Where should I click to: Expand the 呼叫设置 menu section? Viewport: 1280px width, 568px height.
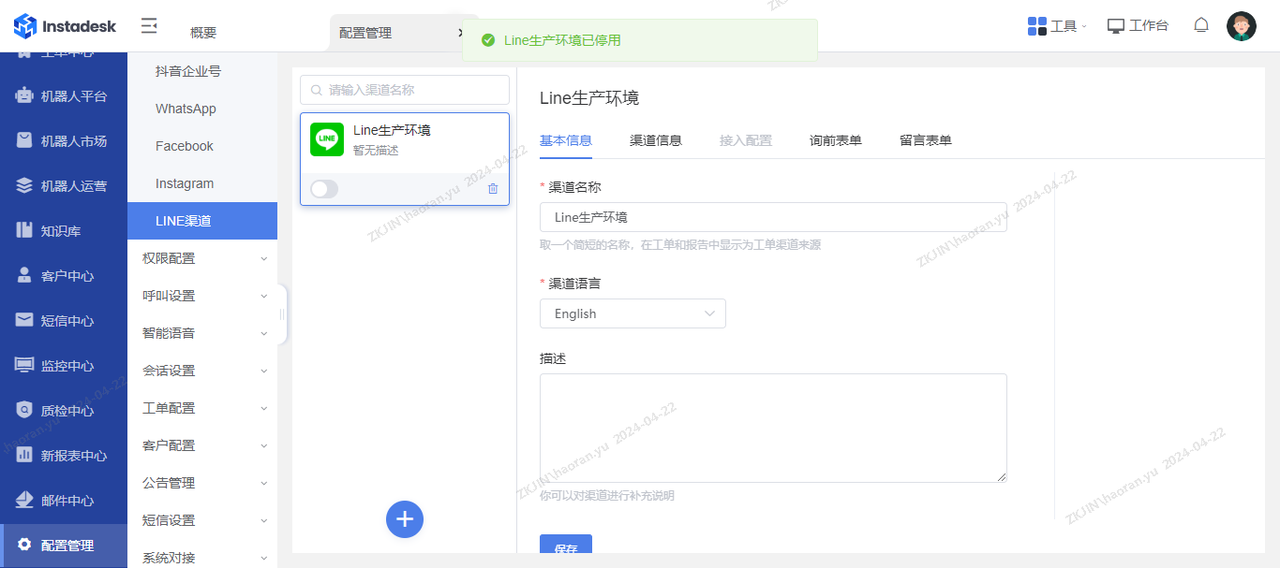(x=202, y=296)
